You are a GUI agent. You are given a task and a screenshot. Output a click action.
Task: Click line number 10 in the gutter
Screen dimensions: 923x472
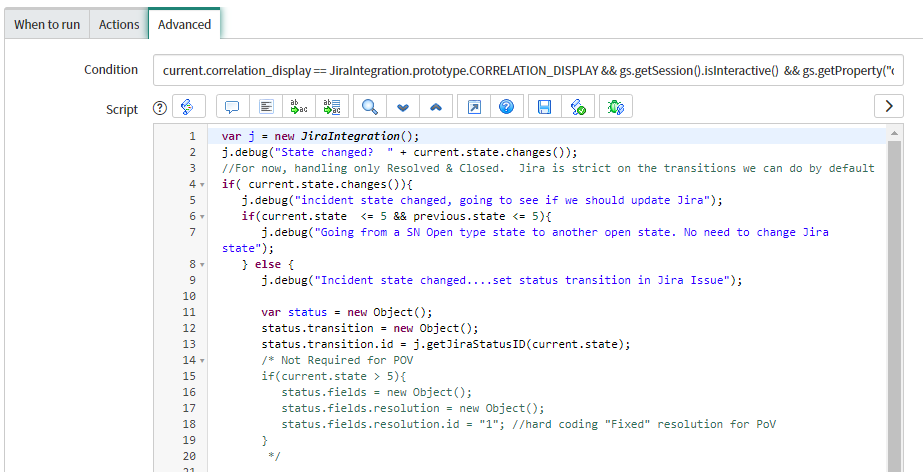(x=190, y=296)
